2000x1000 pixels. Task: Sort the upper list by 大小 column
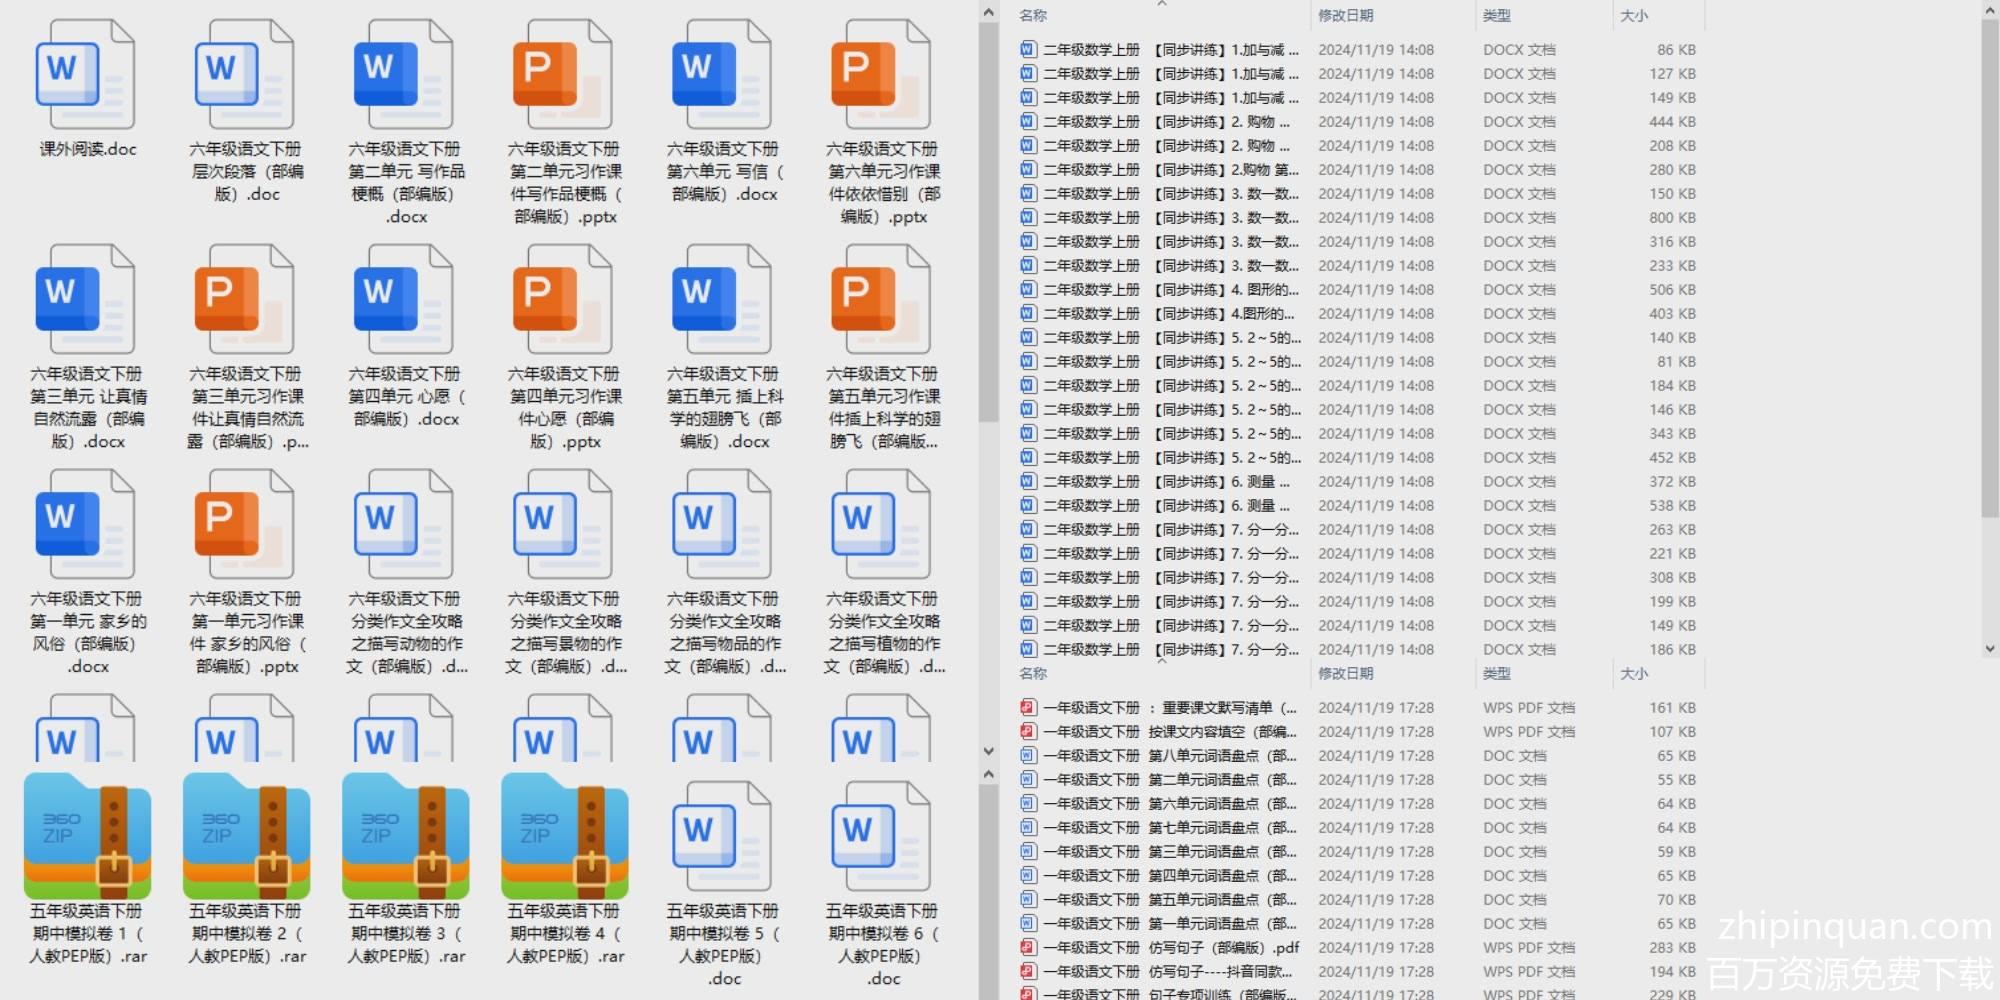pos(1633,15)
